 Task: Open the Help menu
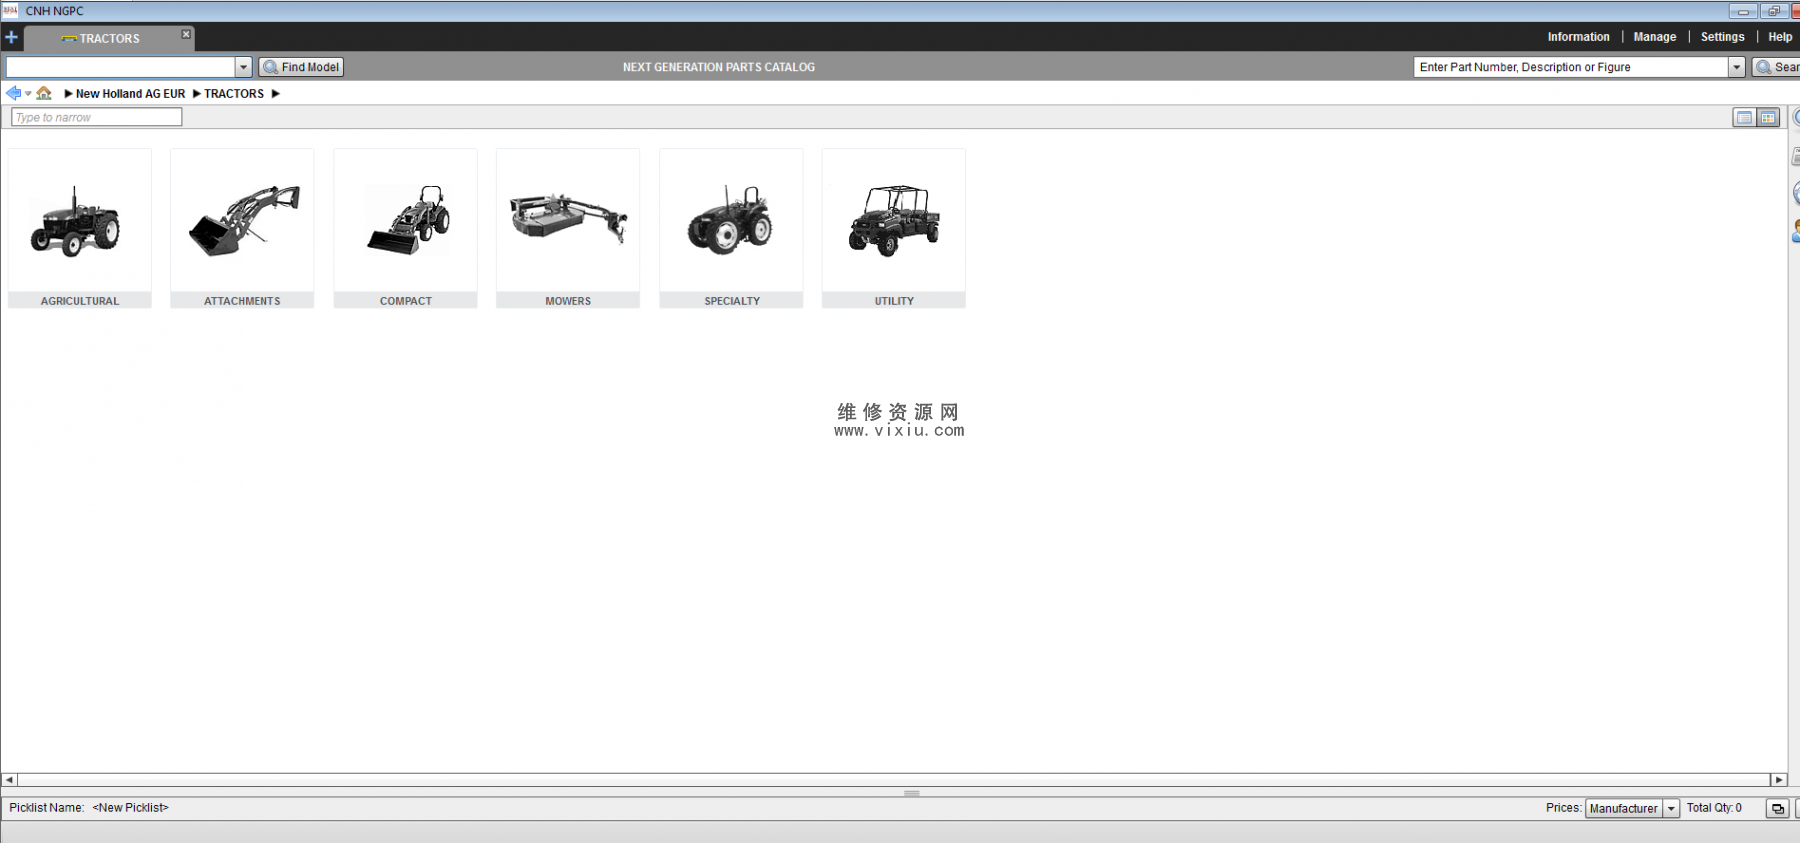click(x=1780, y=37)
